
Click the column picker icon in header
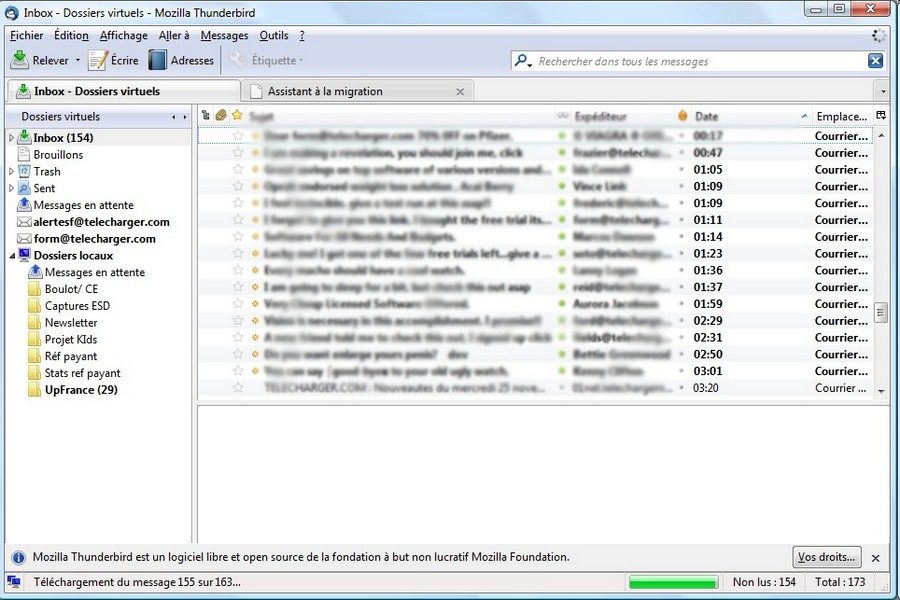coord(881,116)
